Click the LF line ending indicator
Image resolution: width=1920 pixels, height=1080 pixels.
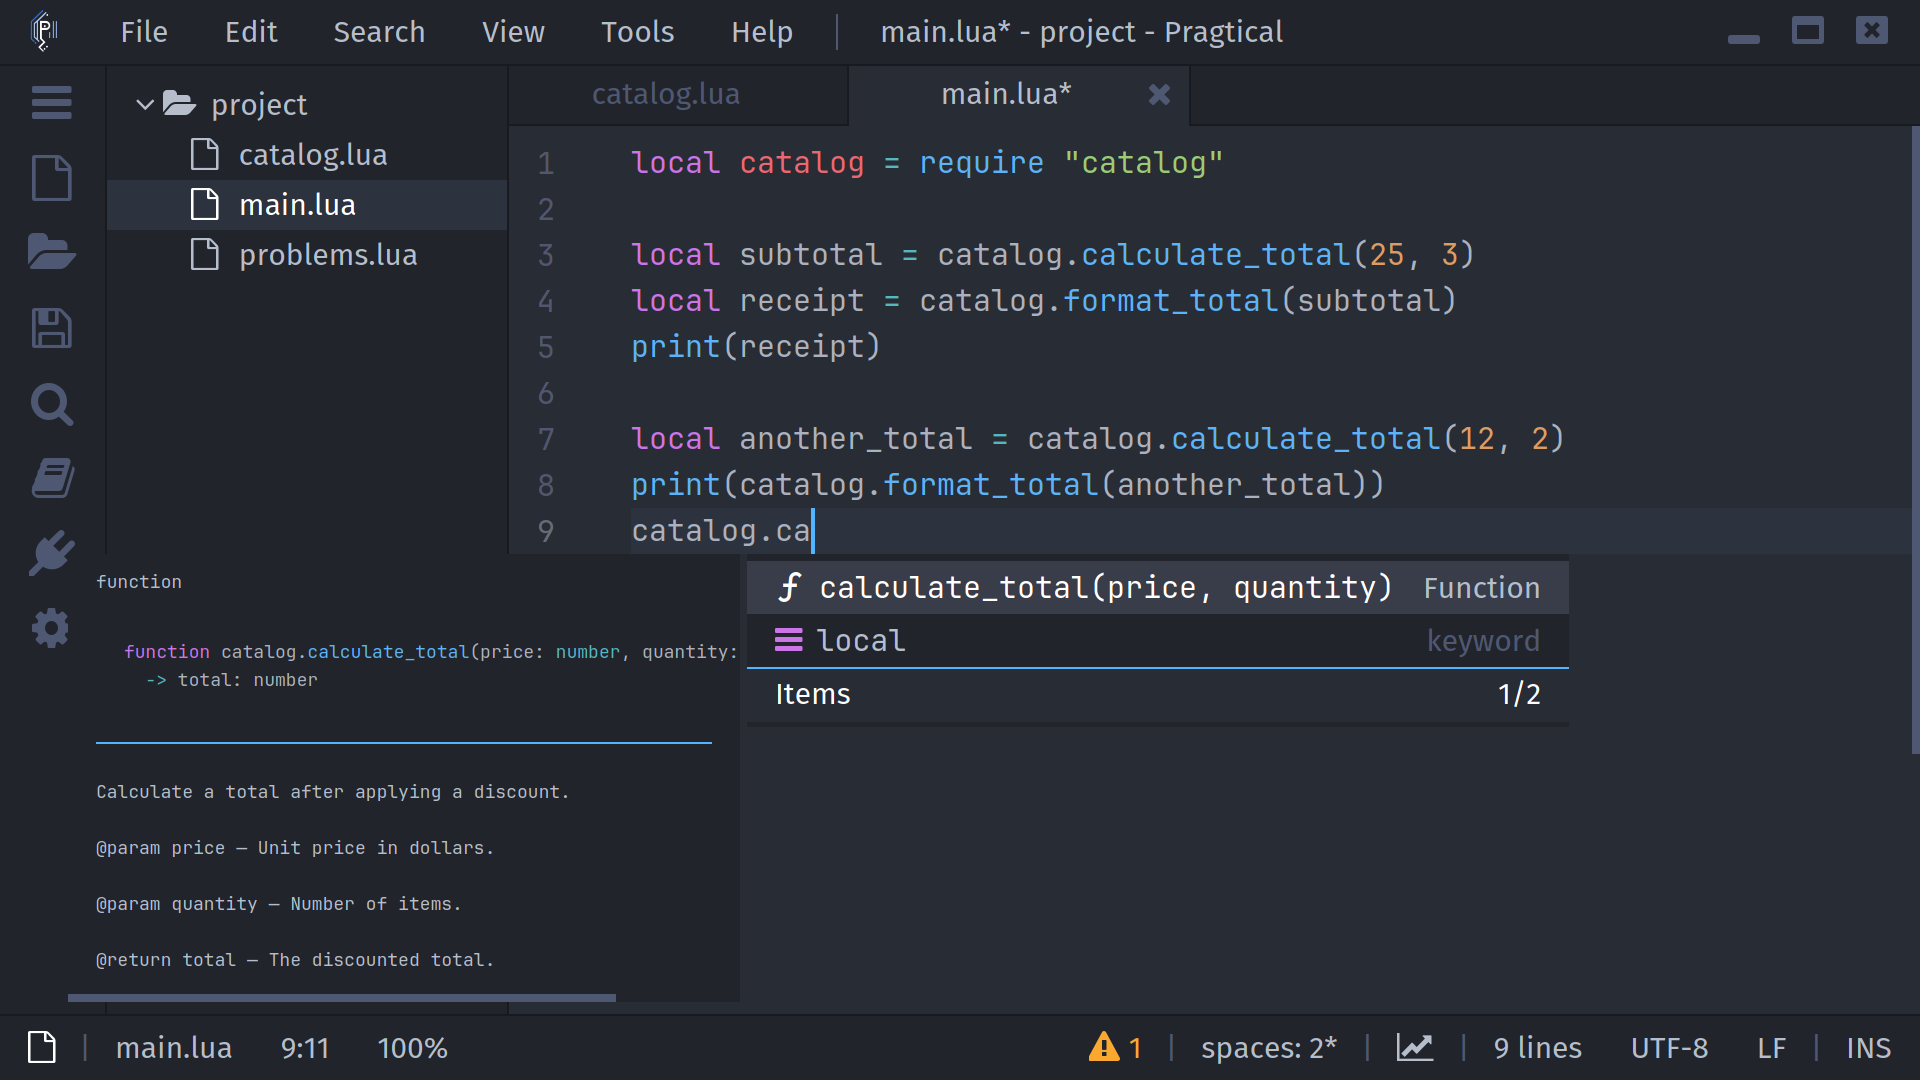[x=1771, y=1047]
